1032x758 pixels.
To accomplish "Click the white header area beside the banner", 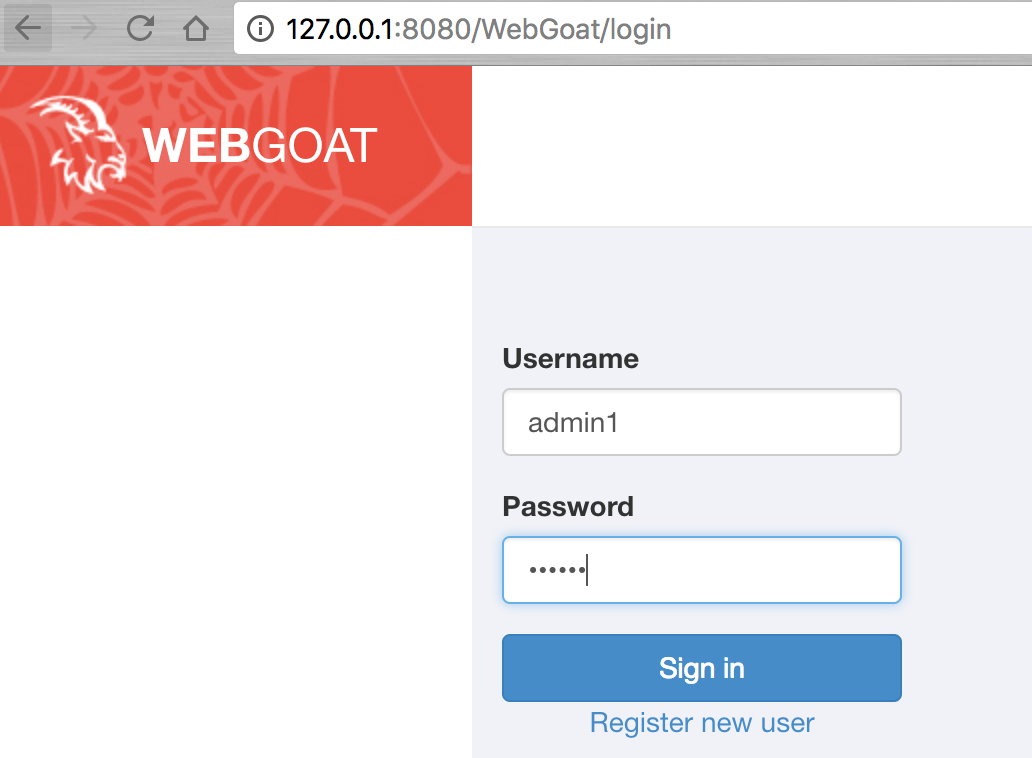I will [x=752, y=145].
